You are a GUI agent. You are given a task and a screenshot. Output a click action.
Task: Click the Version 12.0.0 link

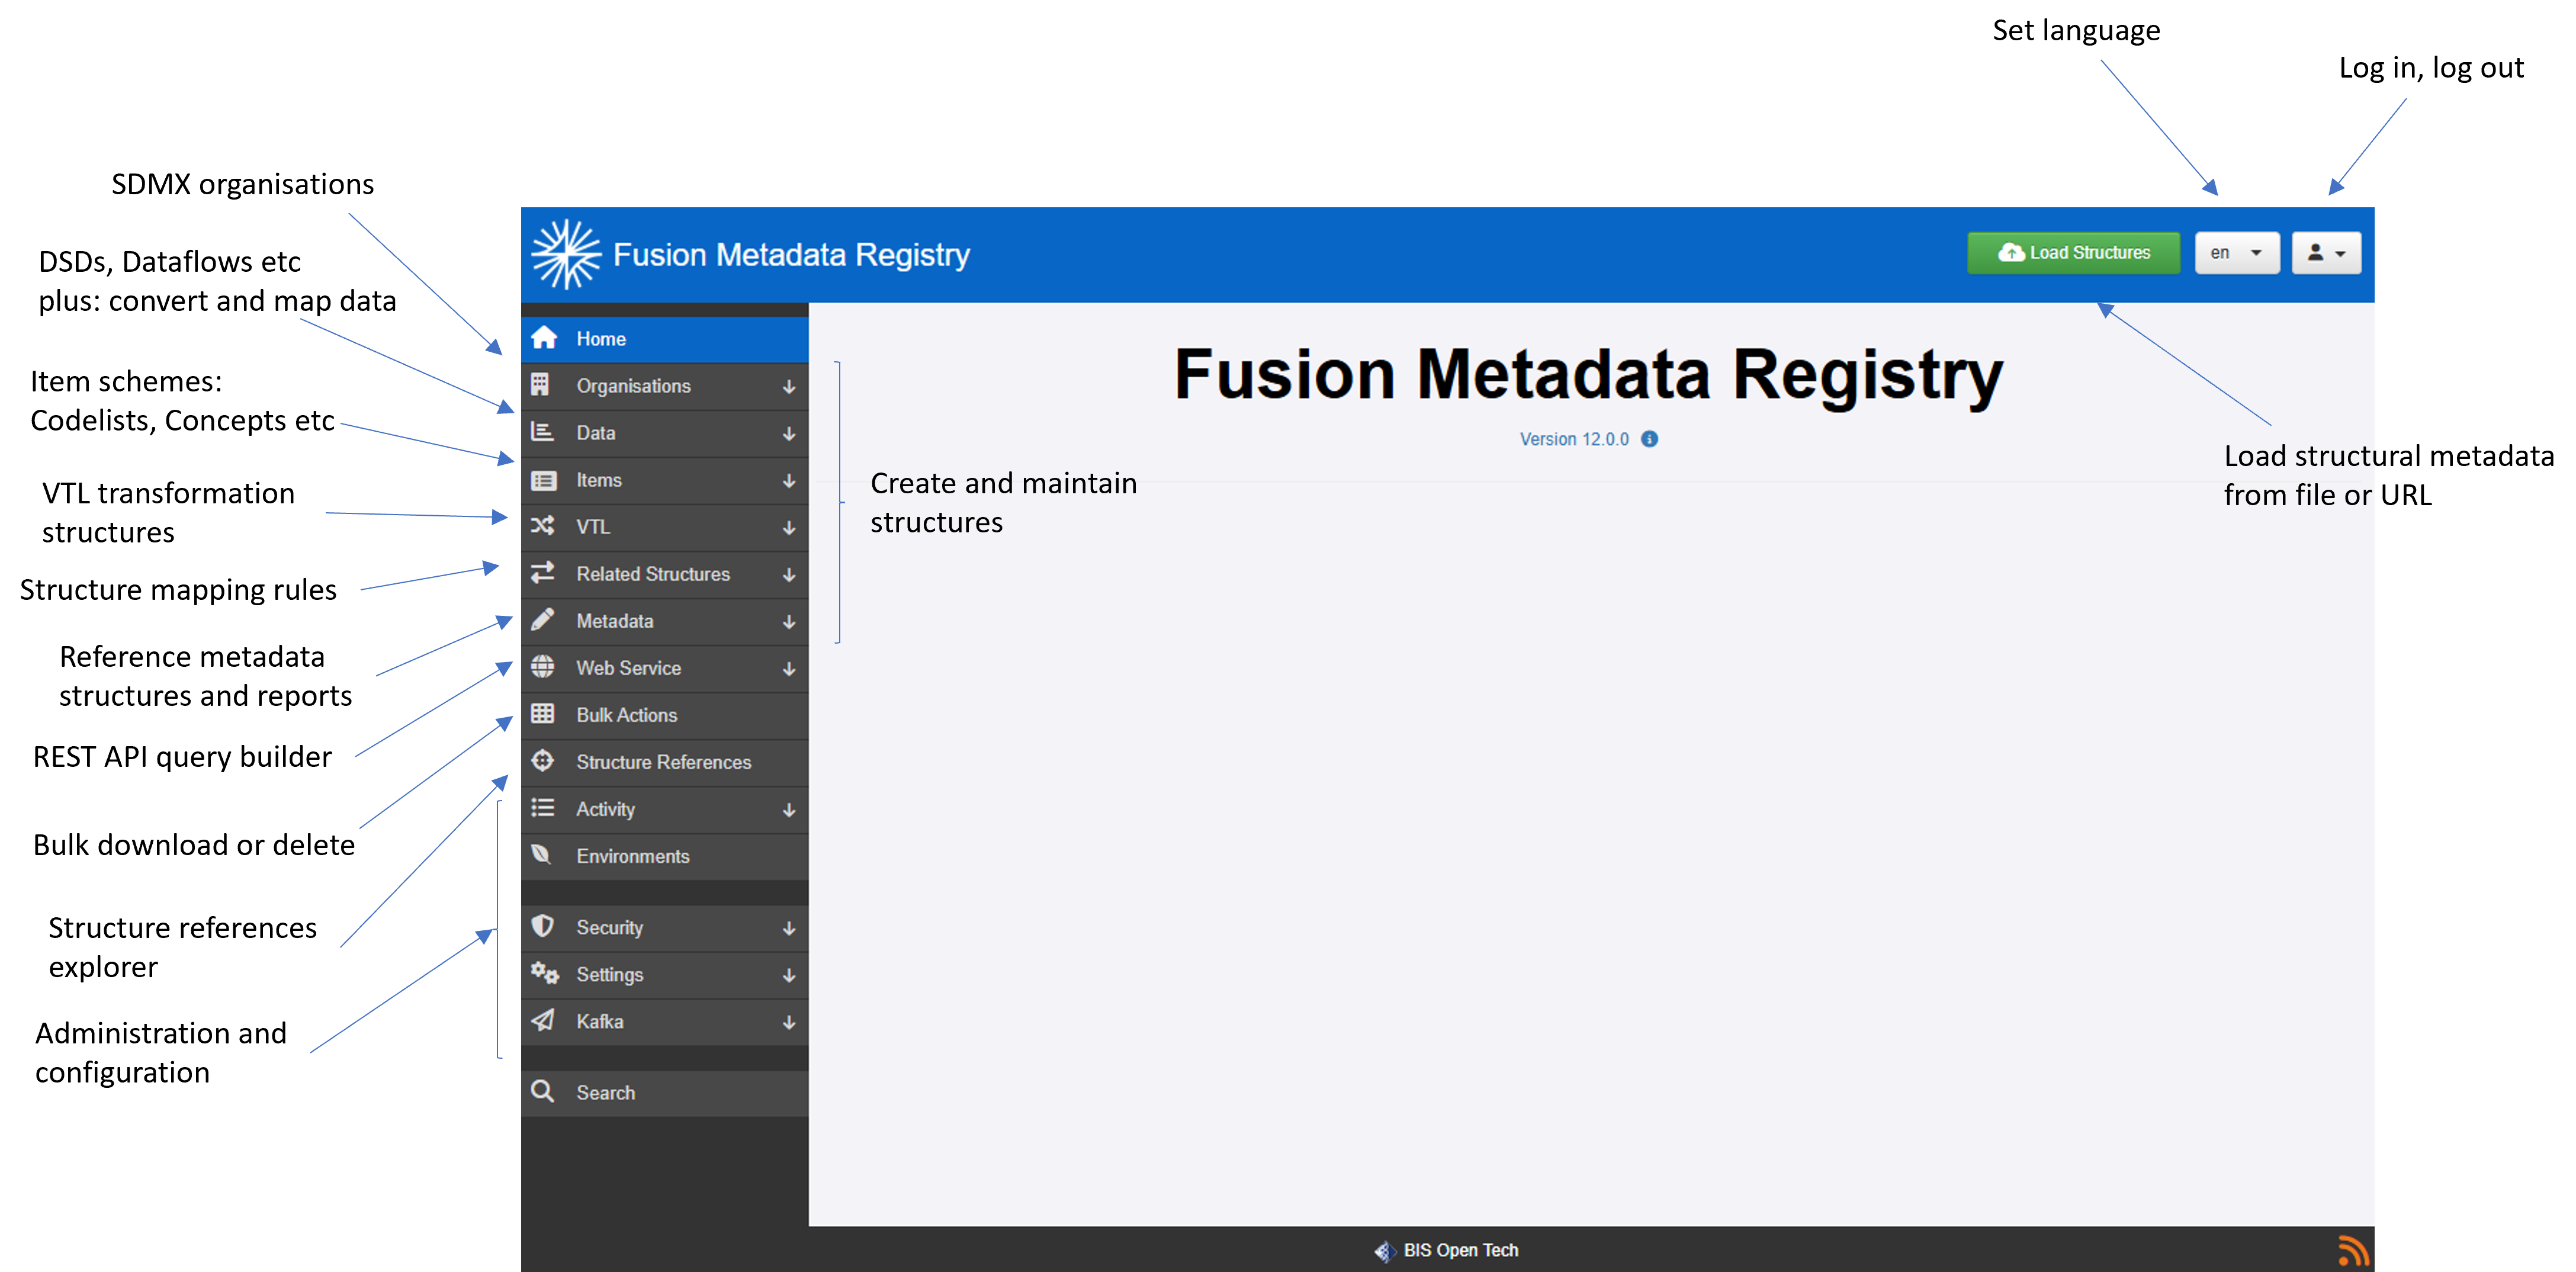[x=1574, y=439]
